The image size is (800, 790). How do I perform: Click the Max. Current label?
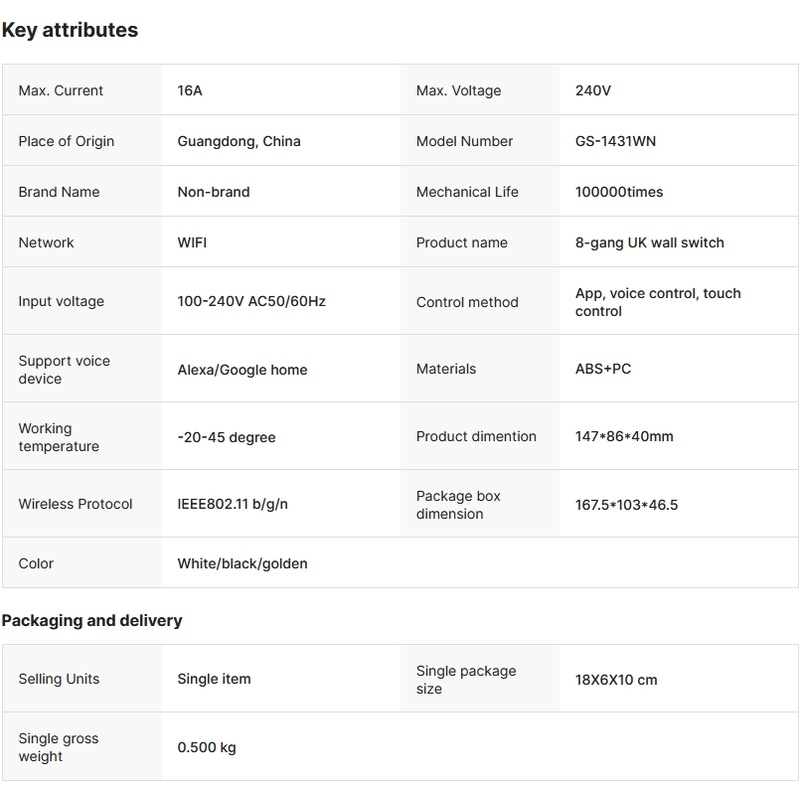point(61,91)
